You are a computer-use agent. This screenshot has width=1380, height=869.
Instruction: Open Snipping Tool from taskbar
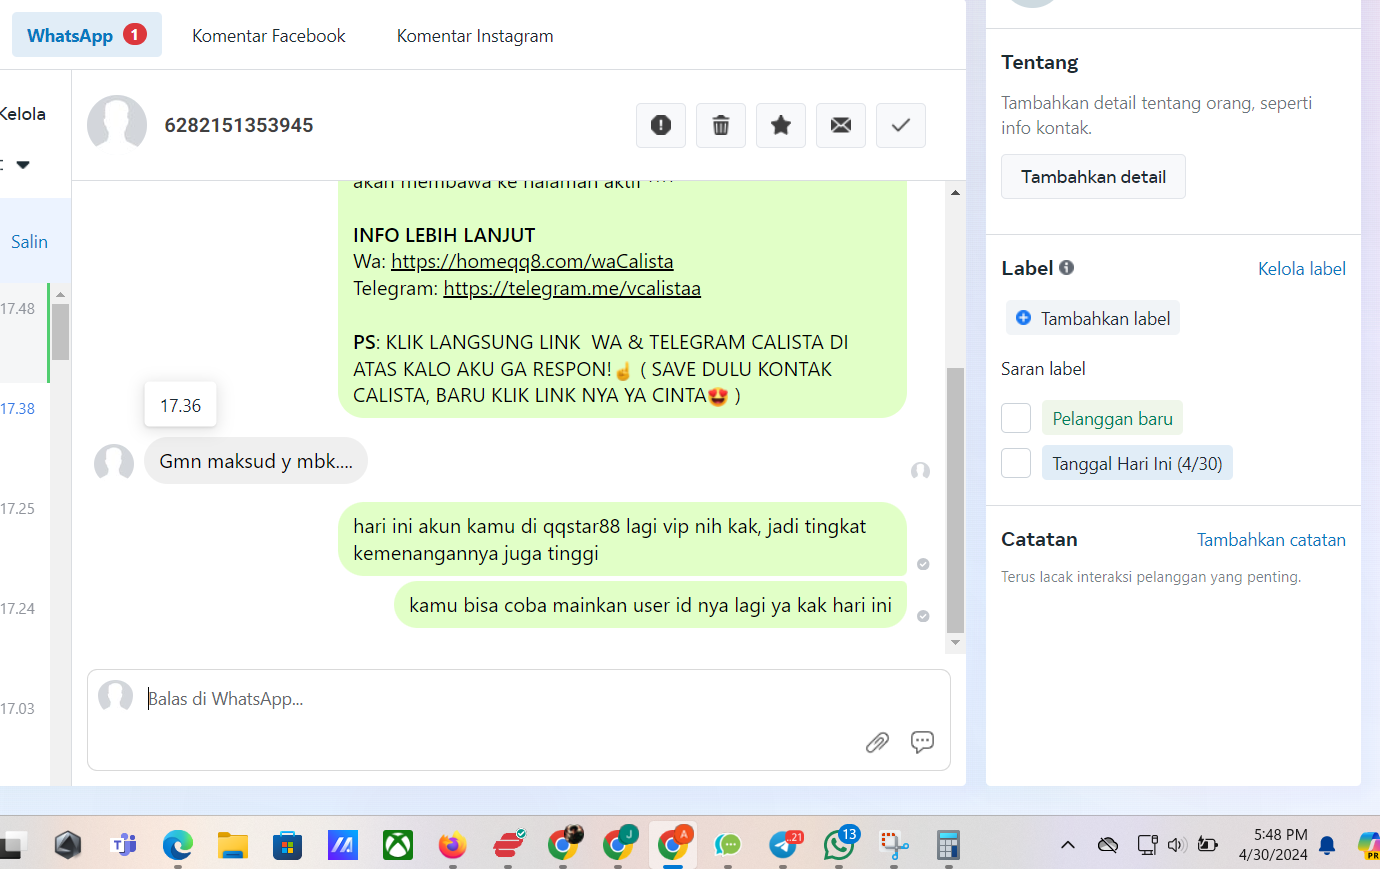point(894,846)
